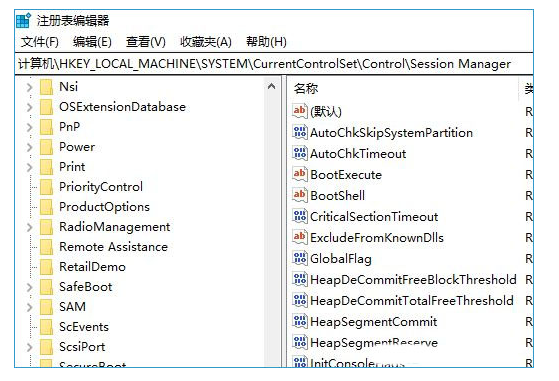Image resolution: width=559 pixels, height=381 pixels.
Task: Click the PriorityControl folder icon
Action: pos(46,187)
